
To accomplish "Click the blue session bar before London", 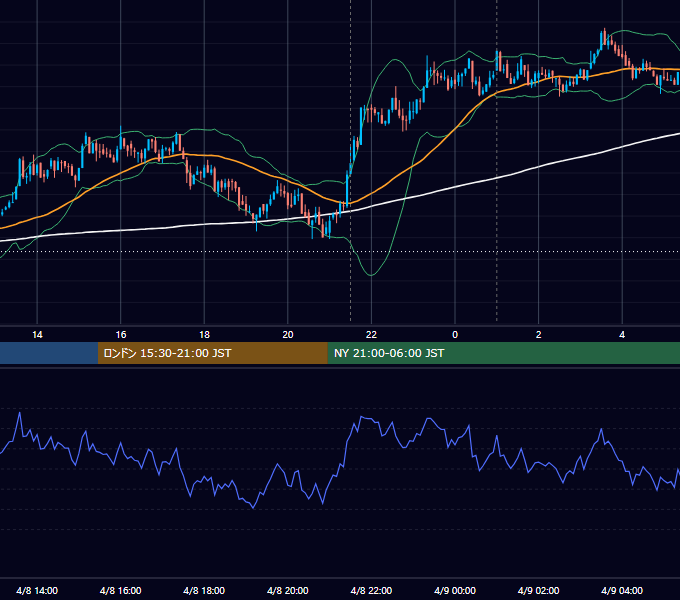I will (49, 353).
